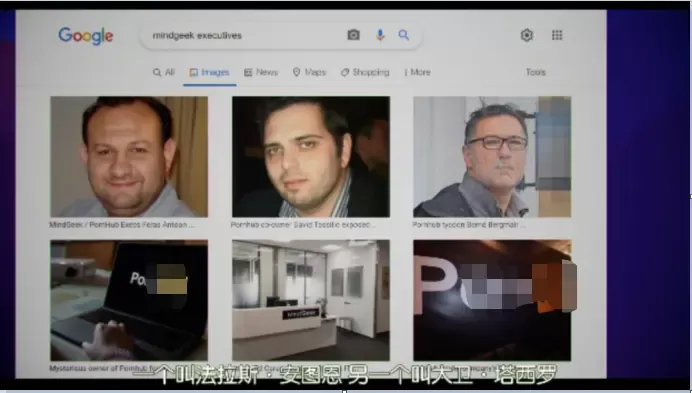Open the first photo of smiling man

pyautogui.click(x=129, y=157)
